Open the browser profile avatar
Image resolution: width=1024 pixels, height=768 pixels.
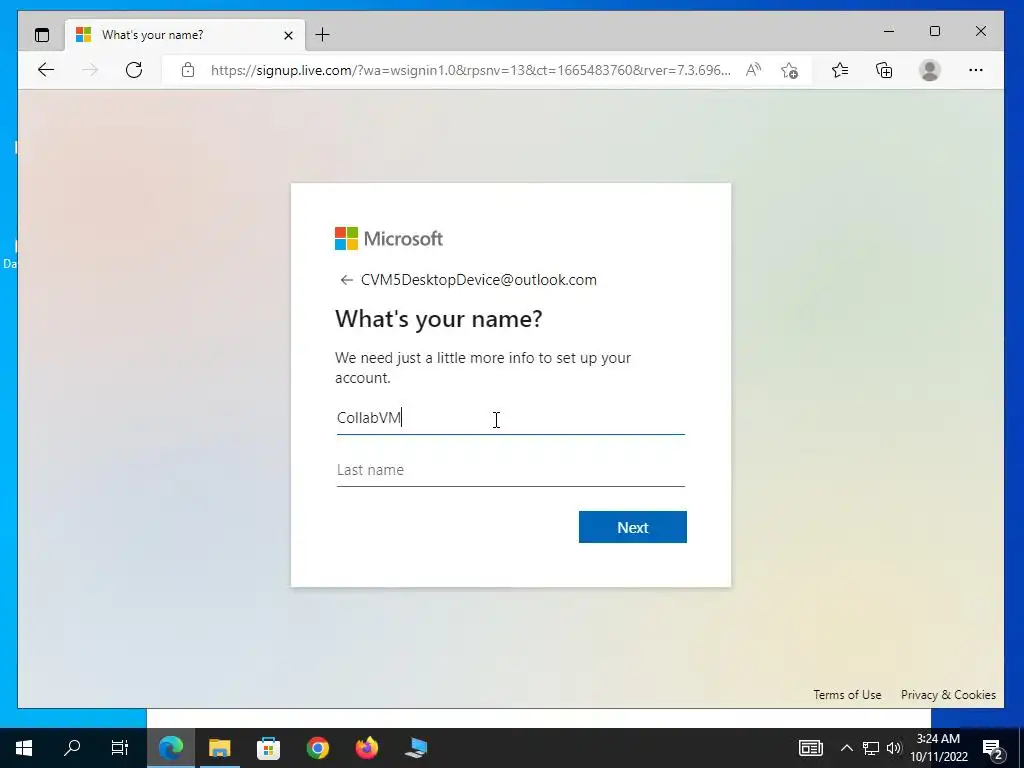[929, 70]
